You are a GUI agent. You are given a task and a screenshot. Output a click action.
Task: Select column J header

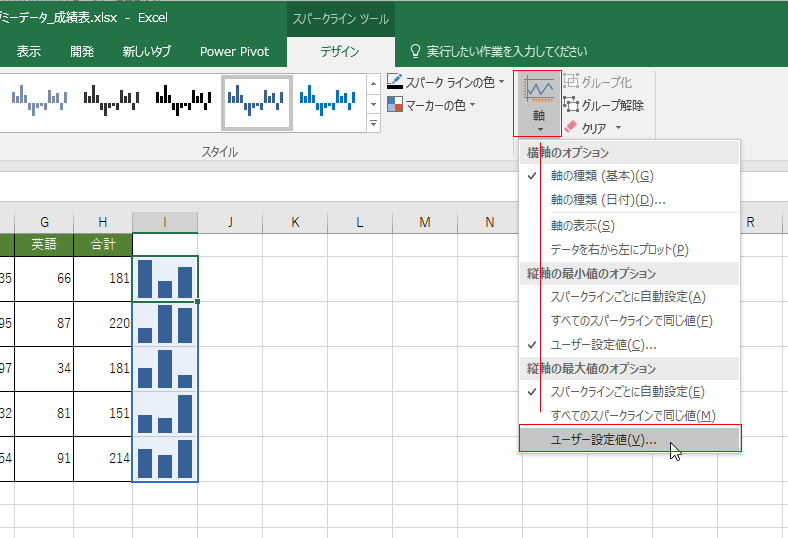coord(229,222)
